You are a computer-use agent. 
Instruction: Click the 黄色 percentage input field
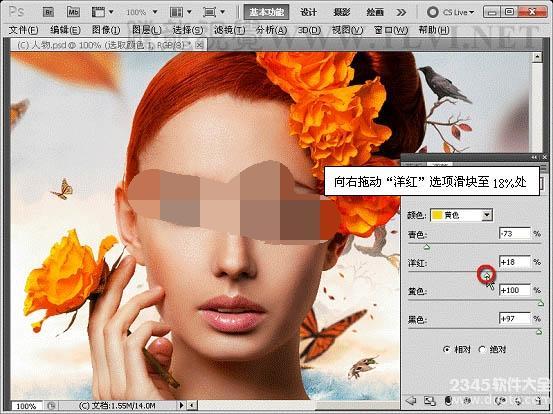(515, 290)
